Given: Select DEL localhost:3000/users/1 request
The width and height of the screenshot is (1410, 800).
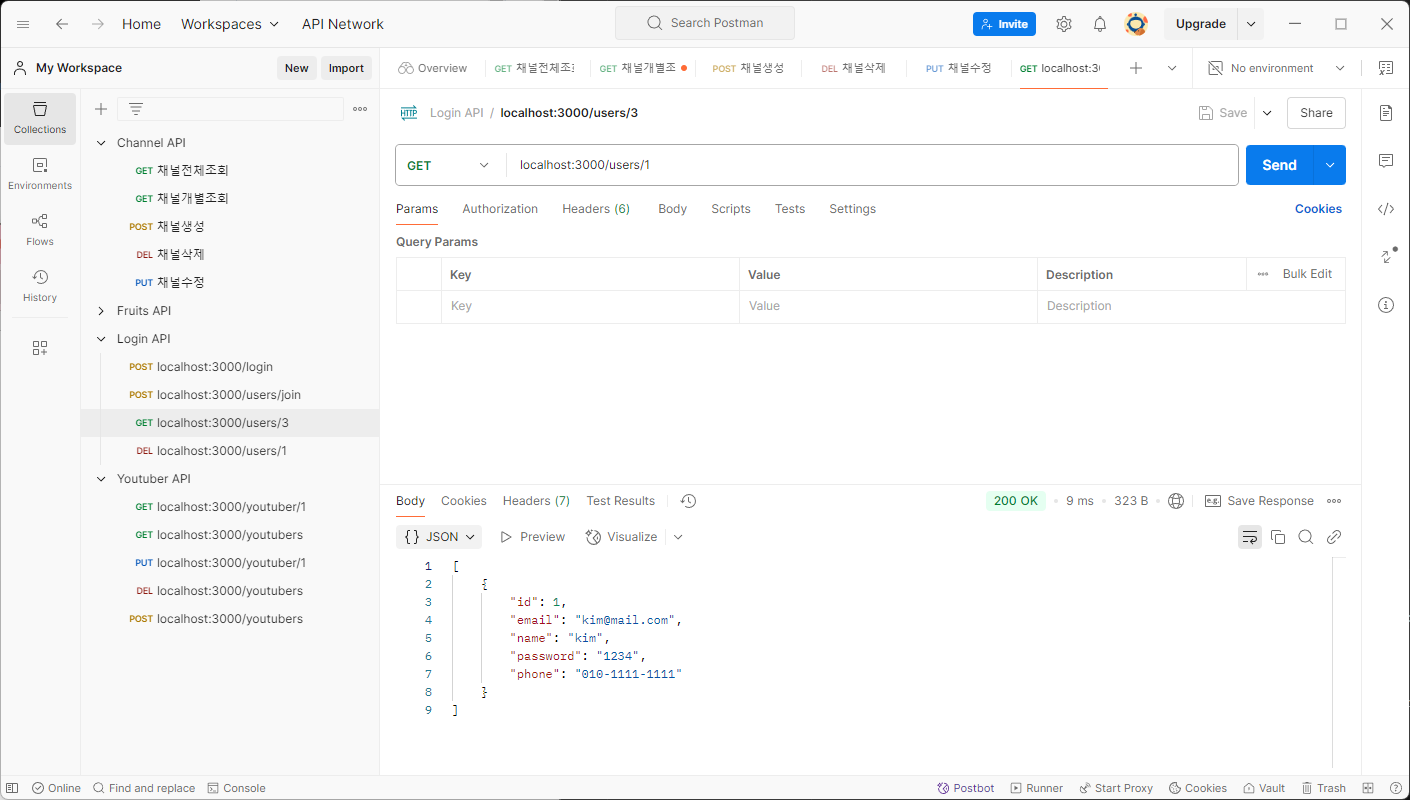Looking at the screenshot, I should (x=230, y=451).
